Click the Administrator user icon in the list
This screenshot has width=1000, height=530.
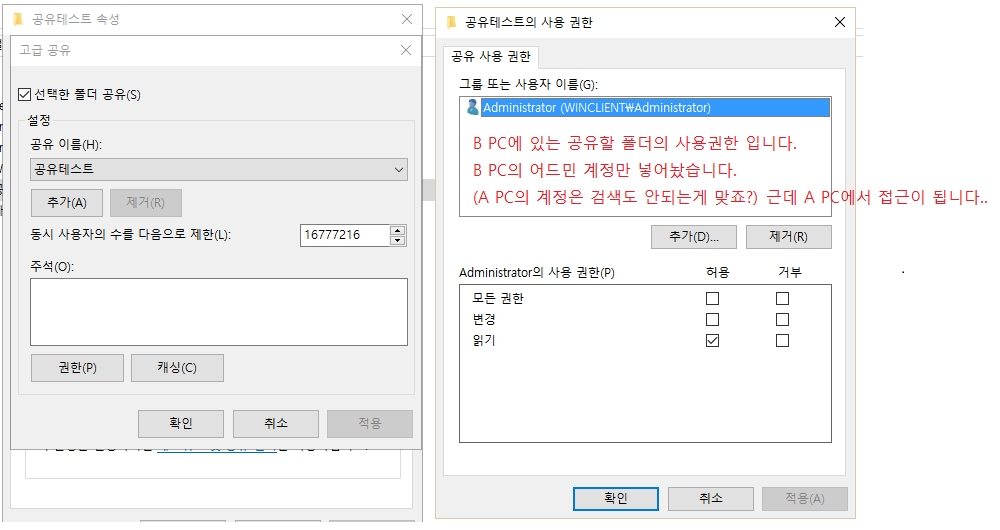pyautogui.click(x=473, y=108)
